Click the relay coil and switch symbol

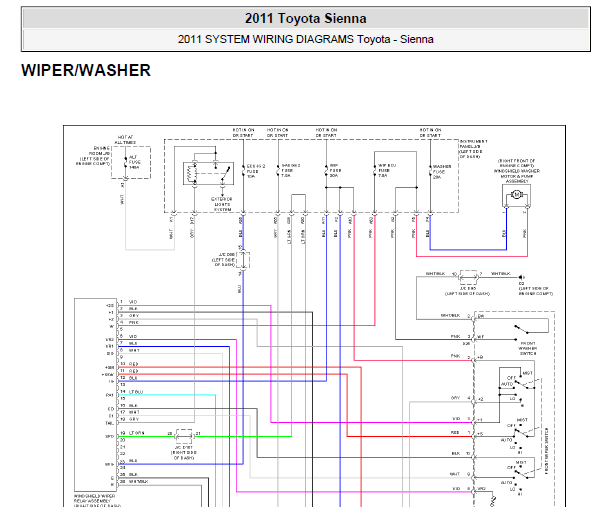pos(208,174)
